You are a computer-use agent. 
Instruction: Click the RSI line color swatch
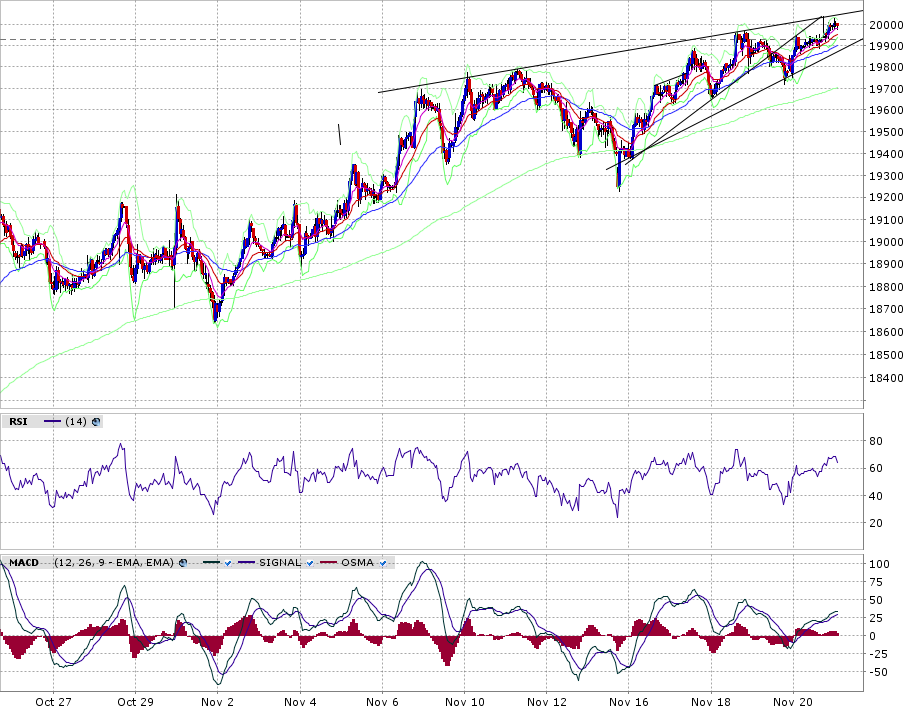[52, 422]
